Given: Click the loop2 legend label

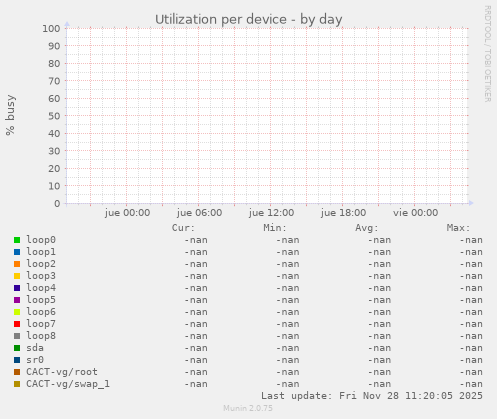Looking at the screenshot, I should coord(41,264).
